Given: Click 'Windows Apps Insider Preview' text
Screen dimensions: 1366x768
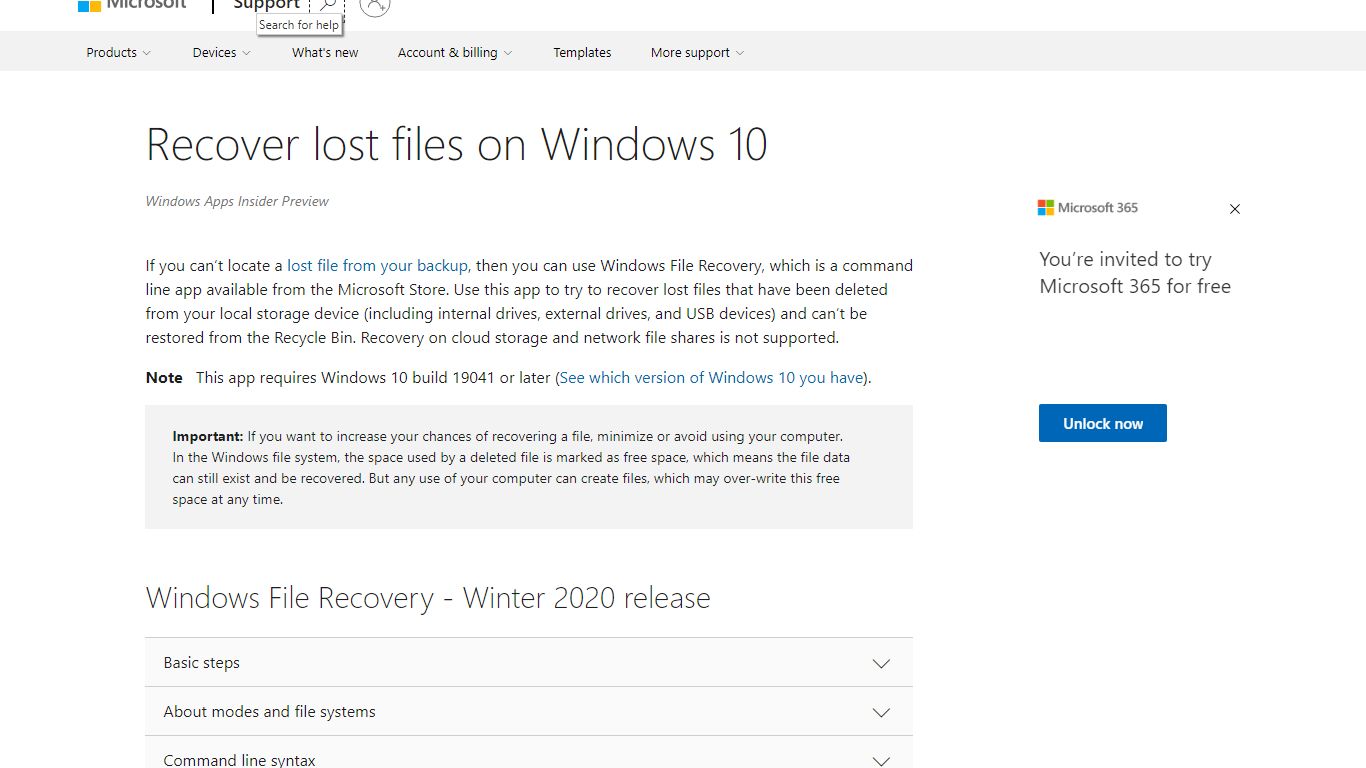Looking at the screenshot, I should pyautogui.click(x=237, y=201).
